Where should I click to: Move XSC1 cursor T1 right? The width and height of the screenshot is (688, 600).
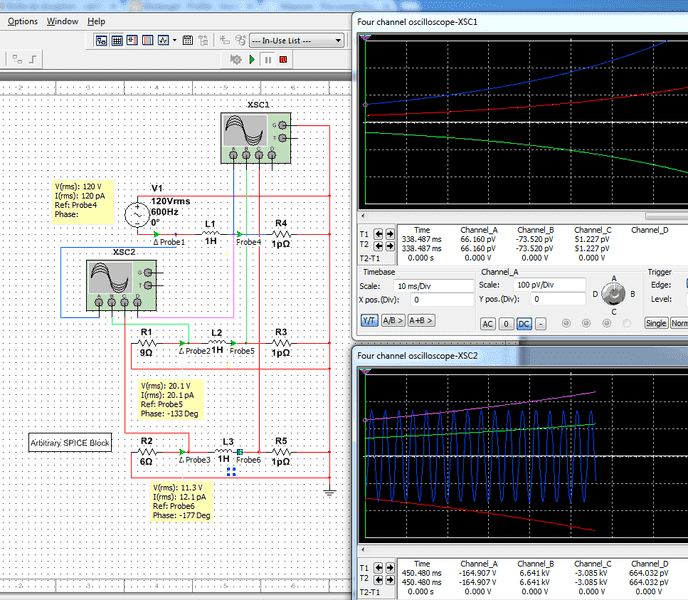pyautogui.click(x=389, y=234)
